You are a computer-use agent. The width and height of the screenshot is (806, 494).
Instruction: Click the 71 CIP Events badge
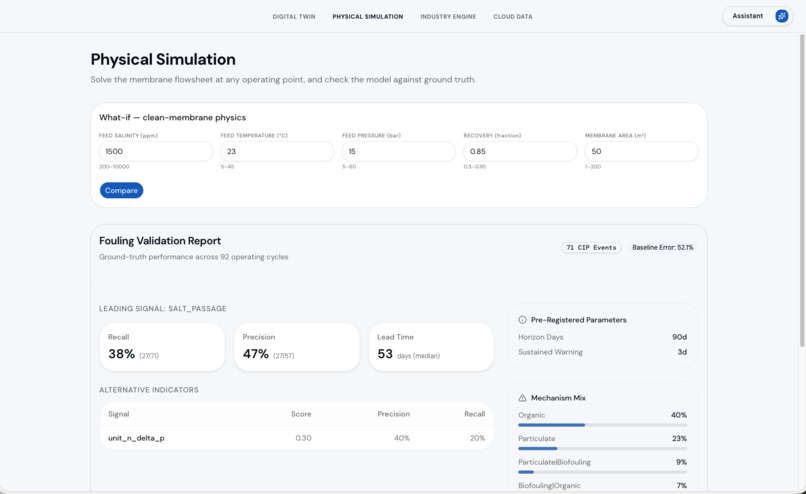[x=591, y=247]
